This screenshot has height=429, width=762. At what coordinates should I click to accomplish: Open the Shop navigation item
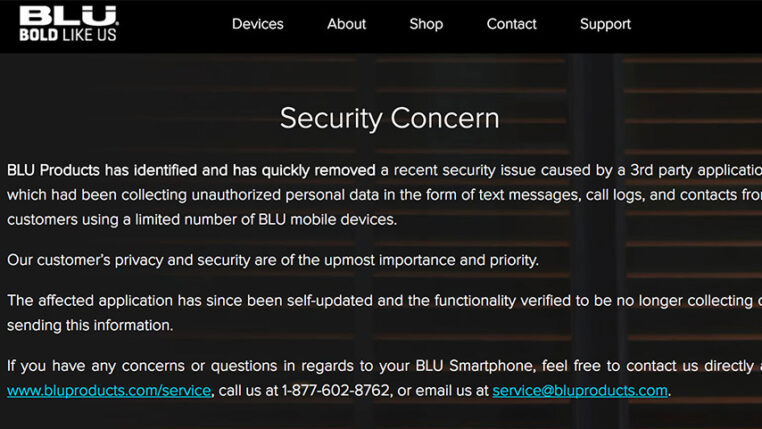(426, 24)
